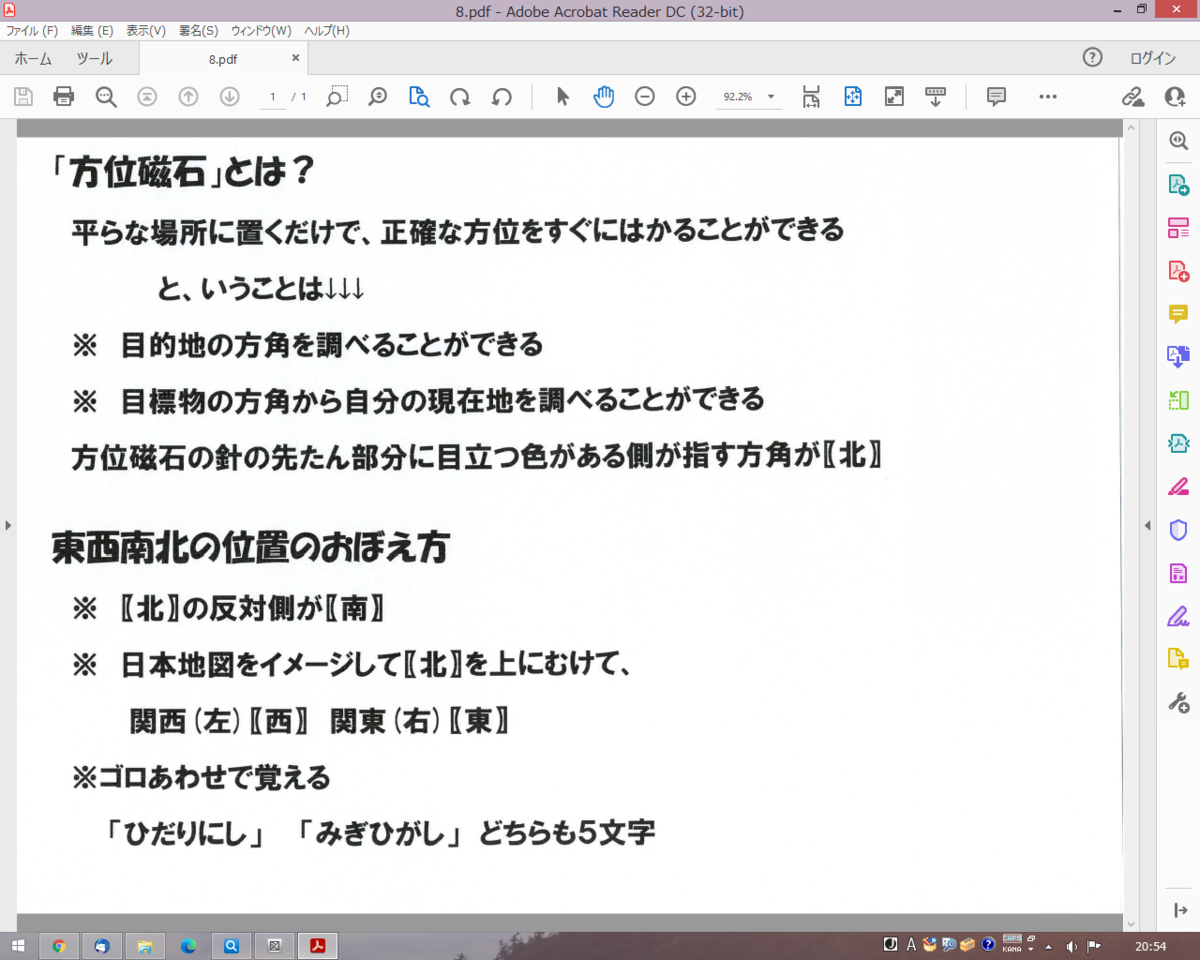Open the Protect shield tool in sidebar
Screen dimensions: 1200x960
point(1178,530)
